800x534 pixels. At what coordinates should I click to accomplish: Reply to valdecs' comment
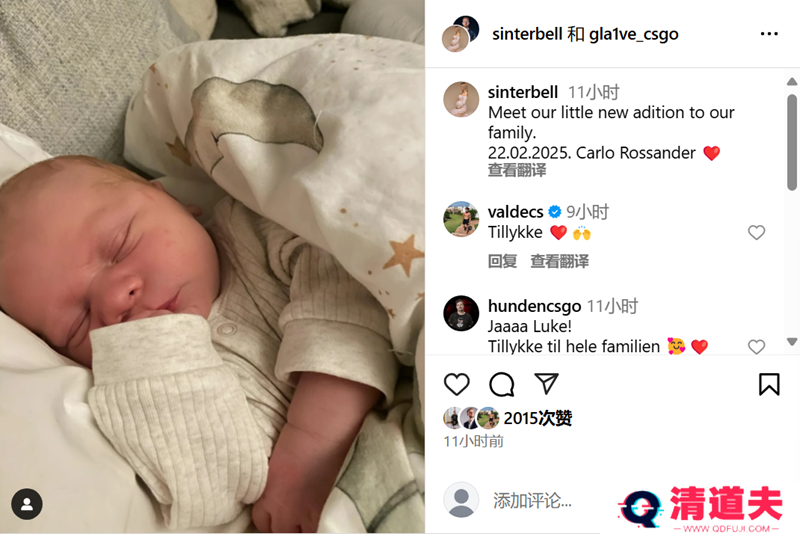point(503,261)
